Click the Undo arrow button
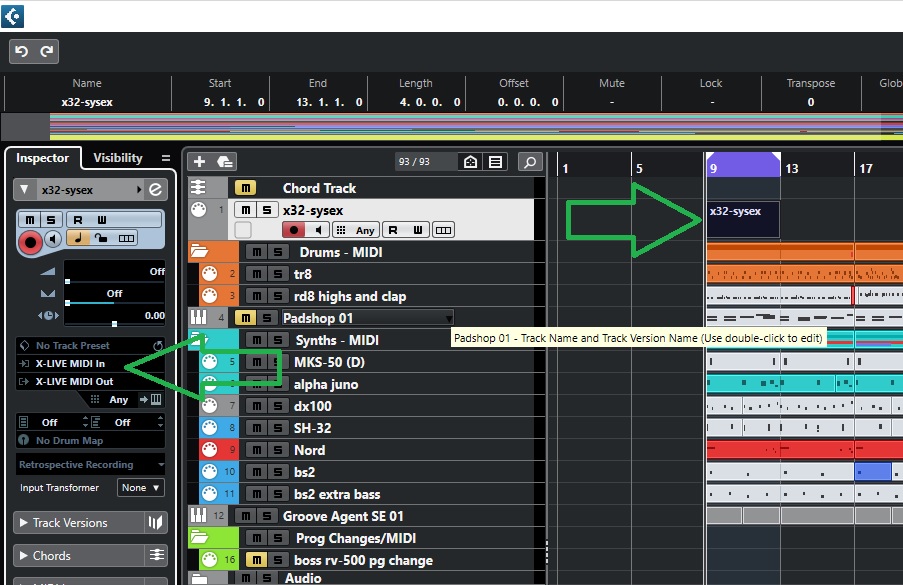 tap(22, 52)
